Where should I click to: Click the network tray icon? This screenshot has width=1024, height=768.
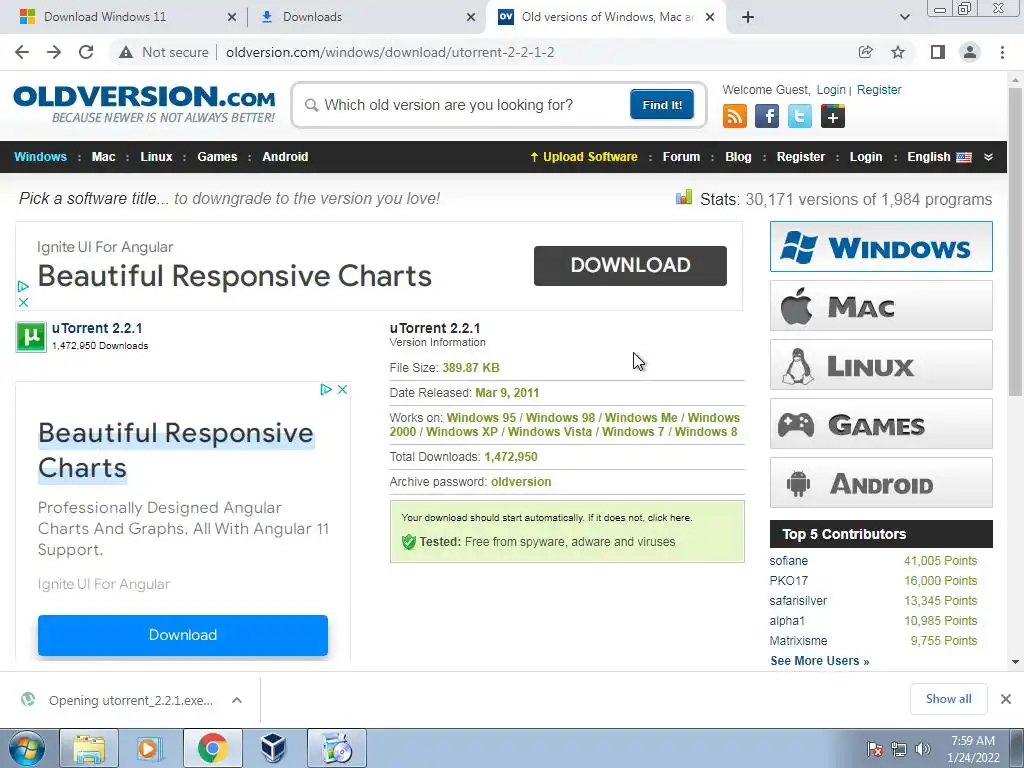899,749
